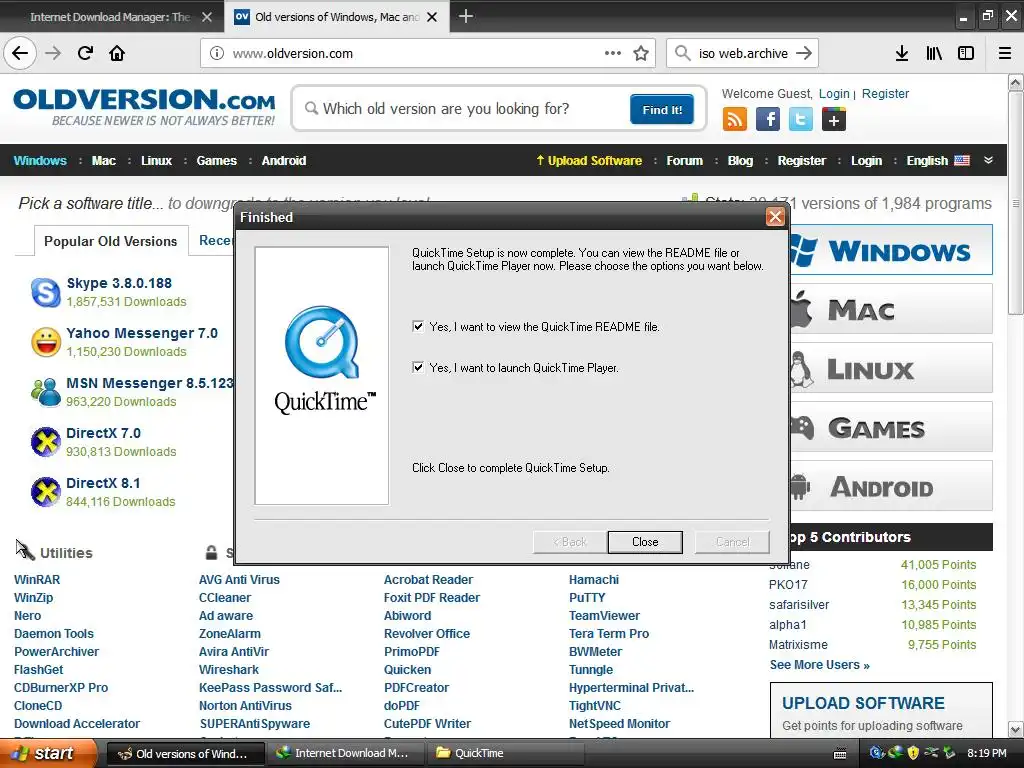Open See More Users link
Screen dimensions: 1024x768
820,664
